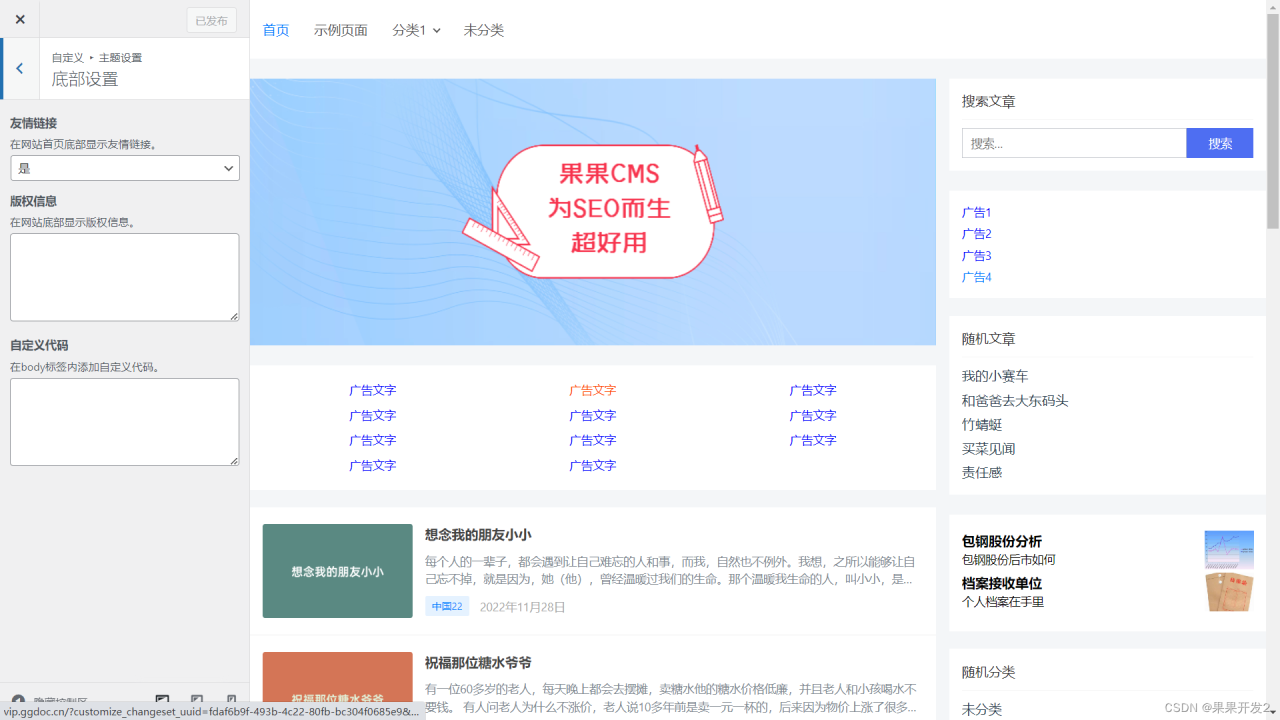Image resolution: width=1280 pixels, height=720 pixels.
Task: Click the 包钢股份分析 stock chart thumbnail
Action: [x=1229, y=549]
